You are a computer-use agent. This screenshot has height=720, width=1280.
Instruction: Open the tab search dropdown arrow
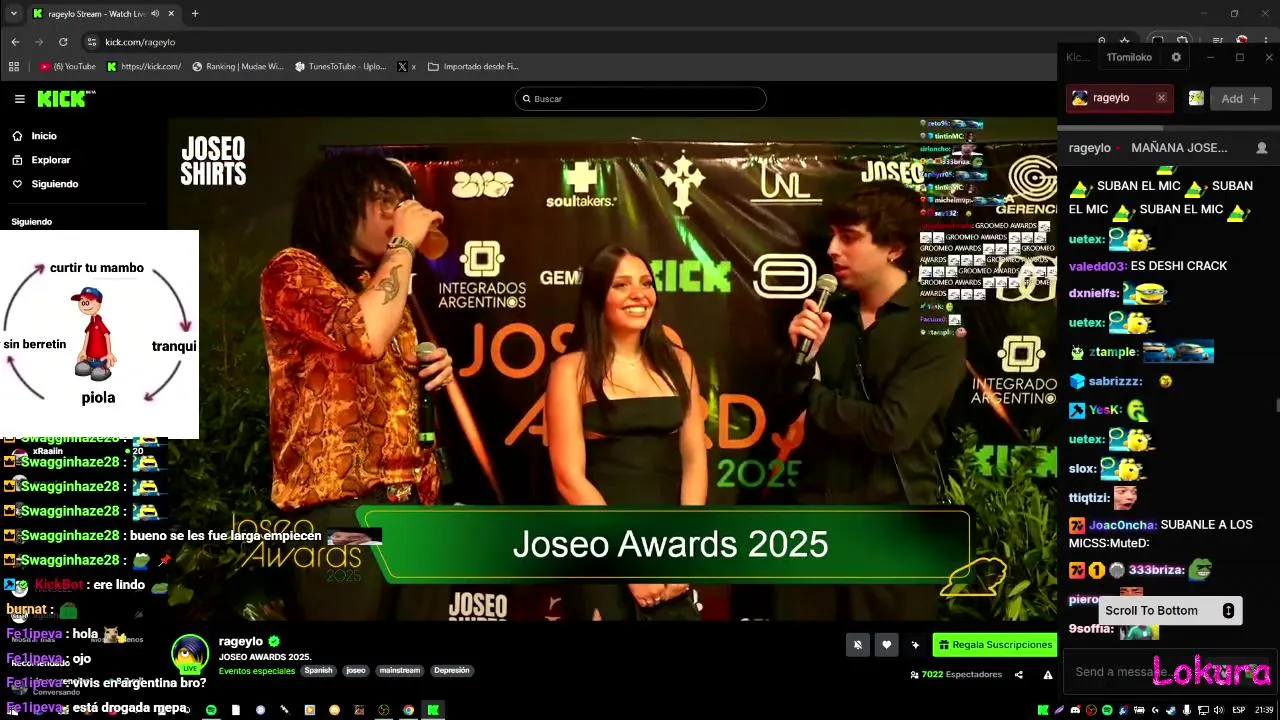pos(13,14)
